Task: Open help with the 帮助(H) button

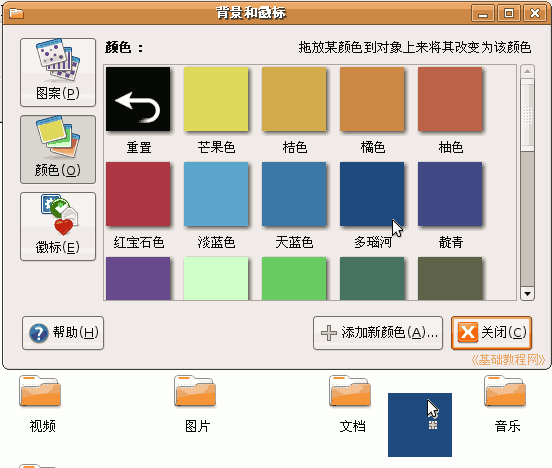Action: coord(63,333)
